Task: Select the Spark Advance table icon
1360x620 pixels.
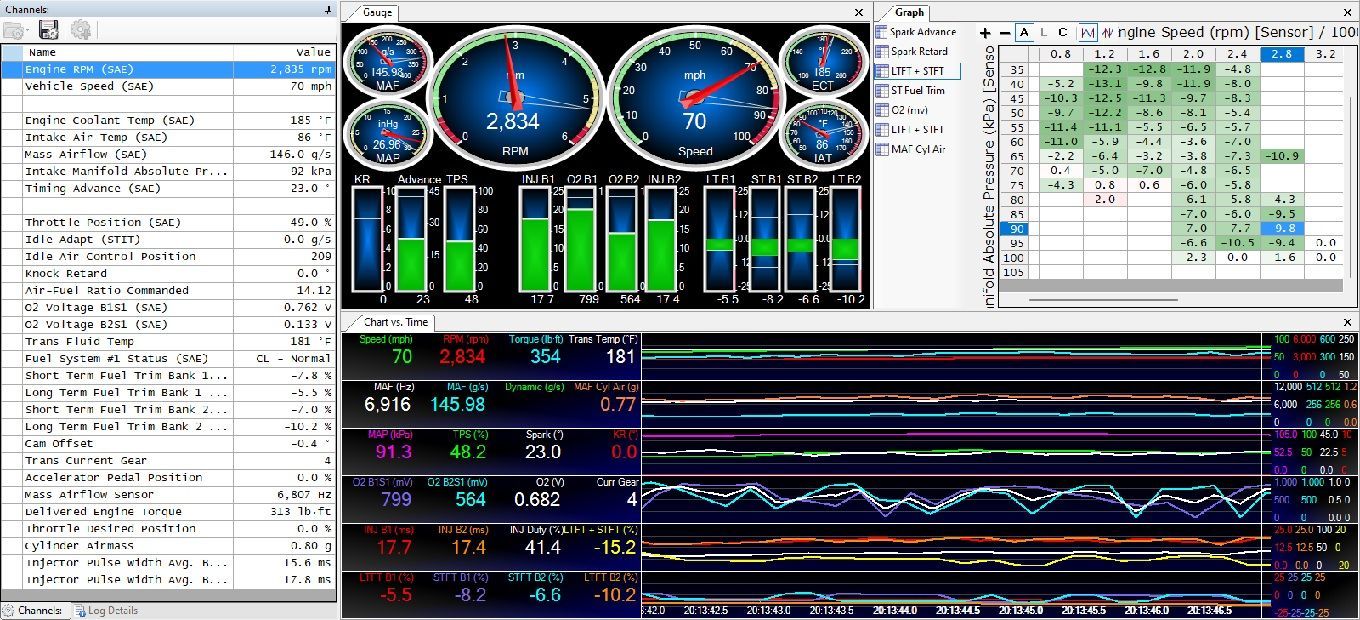Action: pyautogui.click(x=881, y=32)
